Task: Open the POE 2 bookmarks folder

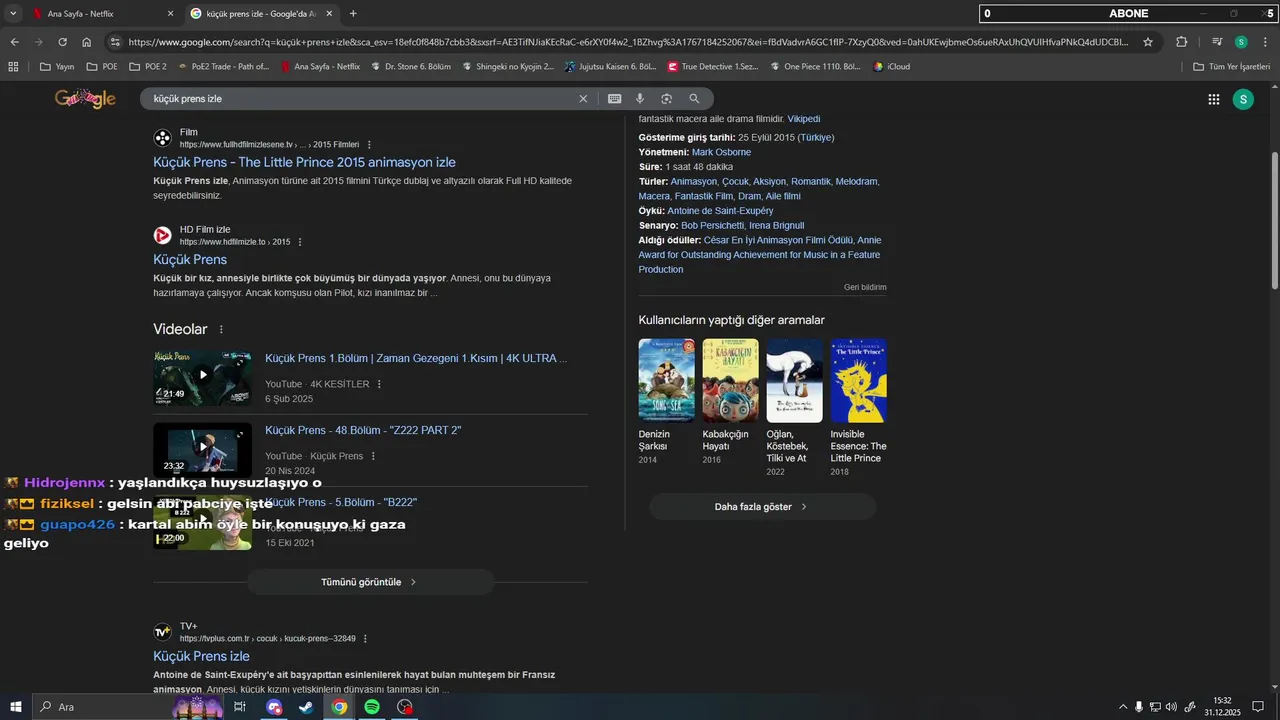Action: [148, 67]
